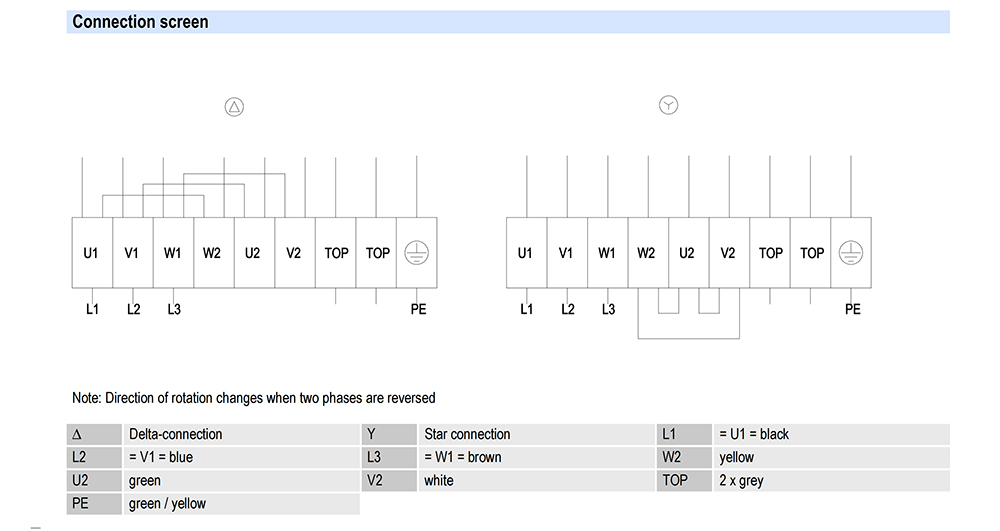Click the ground terminal in delta diagram
Viewport: 1000px width, 531px height.
[x=417, y=253]
